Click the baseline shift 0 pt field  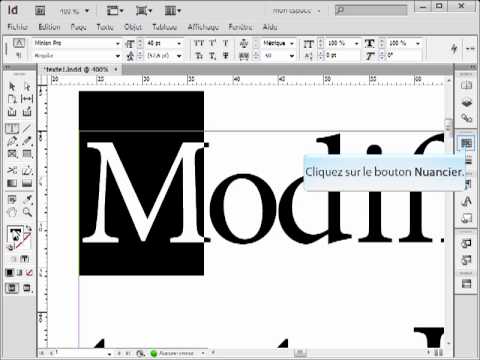(342, 56)
